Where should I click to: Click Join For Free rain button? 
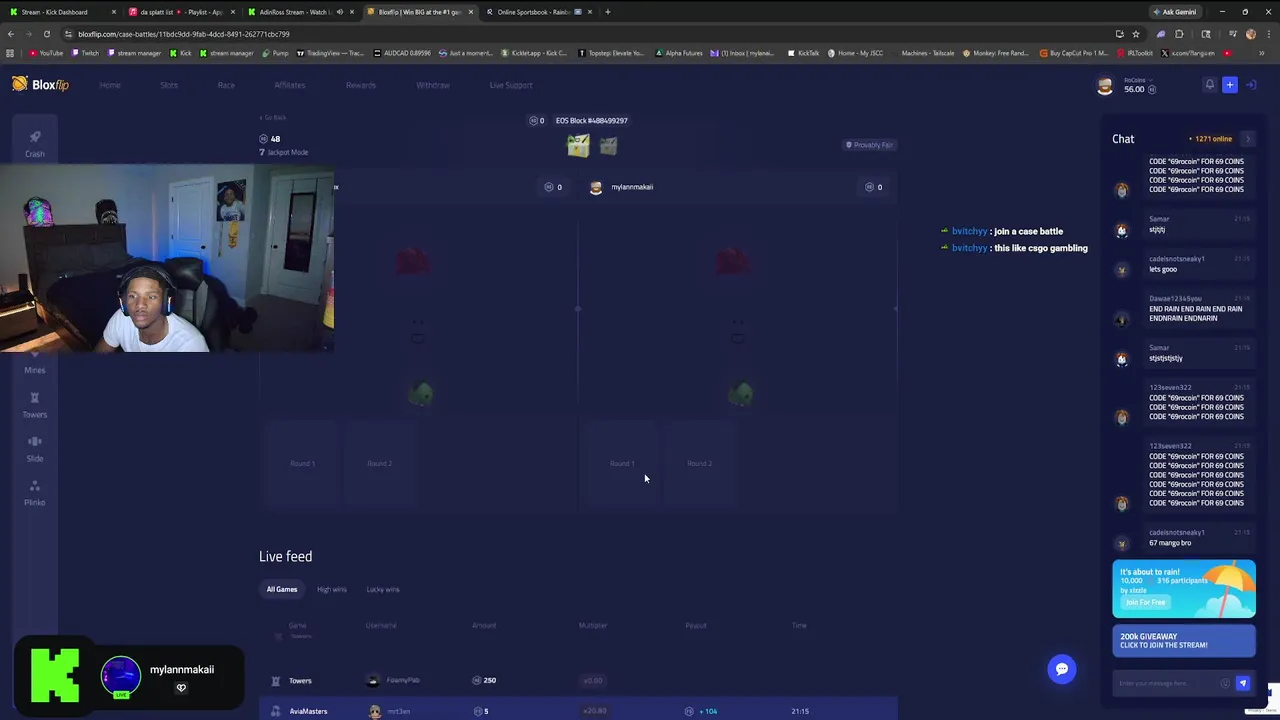click(1146, 602)
